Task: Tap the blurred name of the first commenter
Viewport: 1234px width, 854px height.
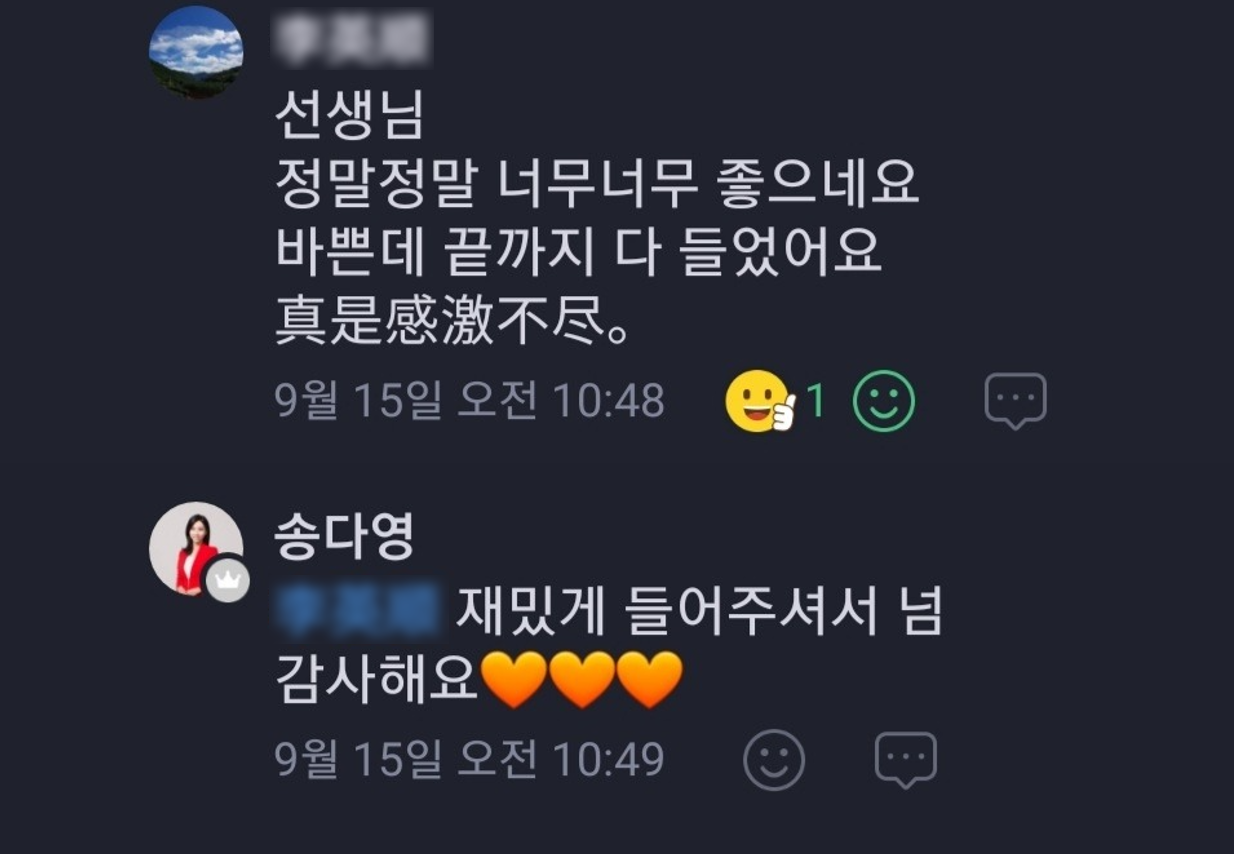Action: pyautogui.click(x=350, y=39)
